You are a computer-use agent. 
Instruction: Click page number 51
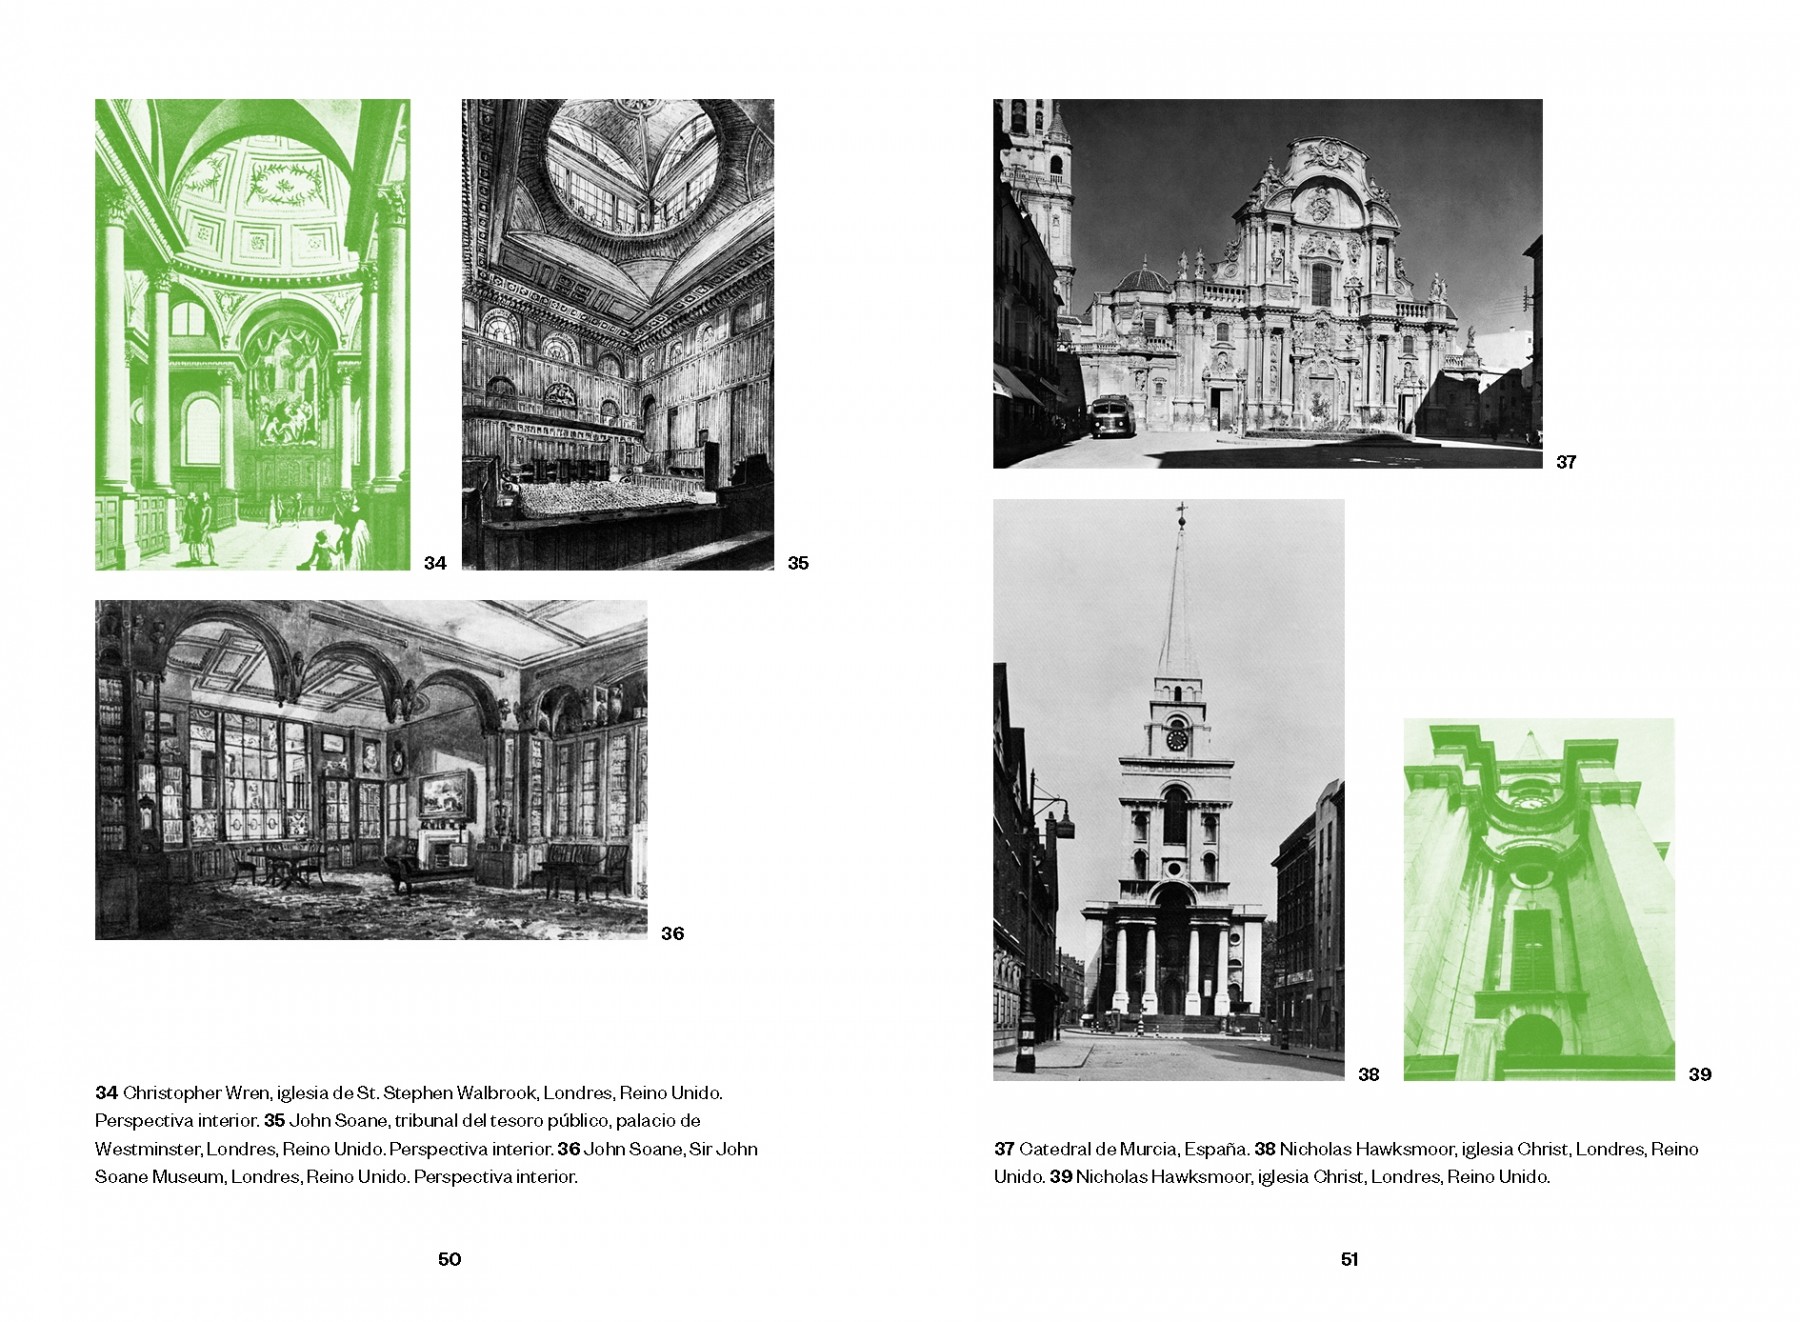point(1350,1259)
